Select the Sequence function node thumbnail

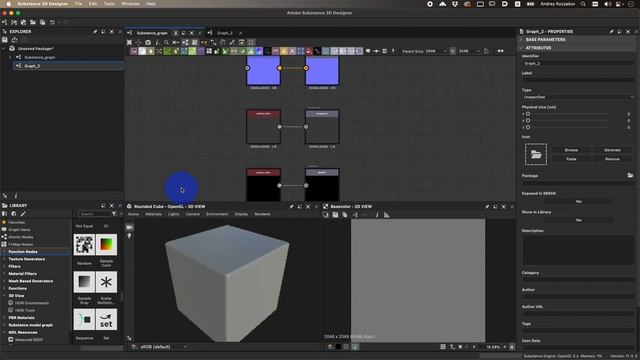(84, 319)
